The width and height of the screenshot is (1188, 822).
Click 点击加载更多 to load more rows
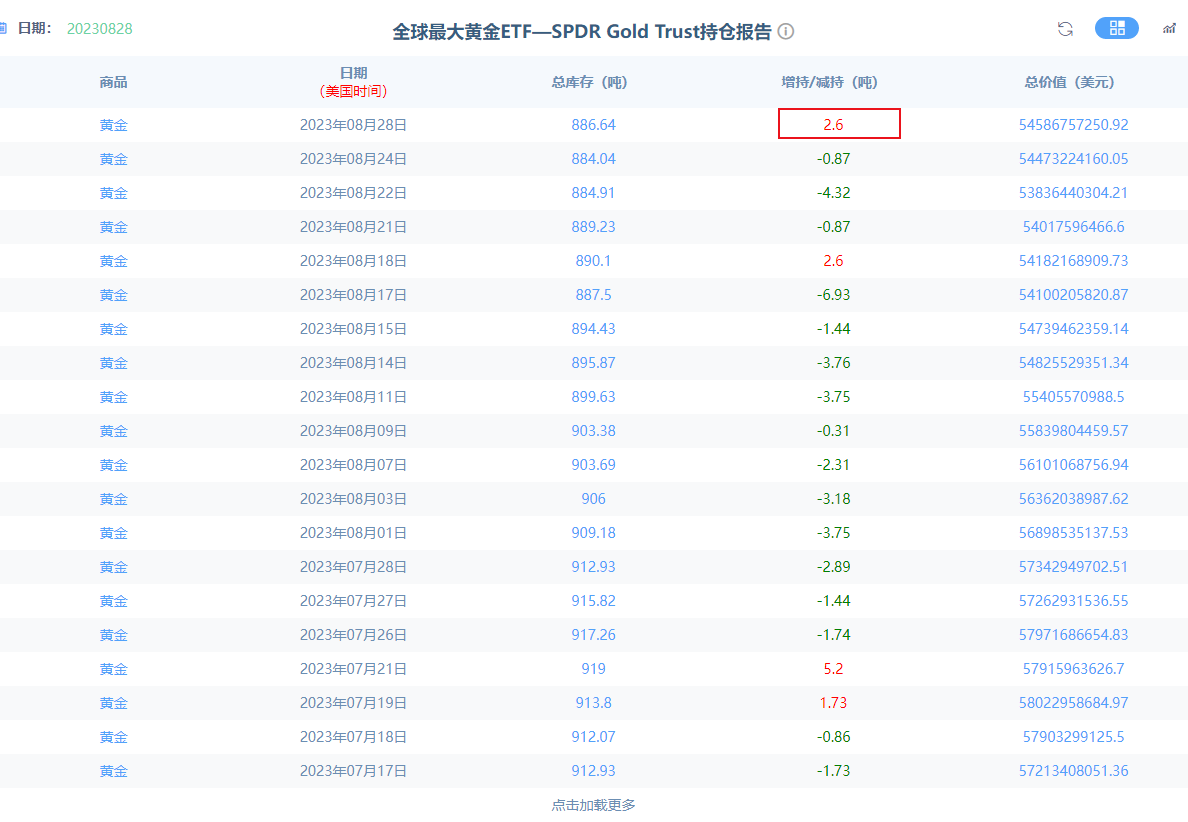tap(593, 804)
